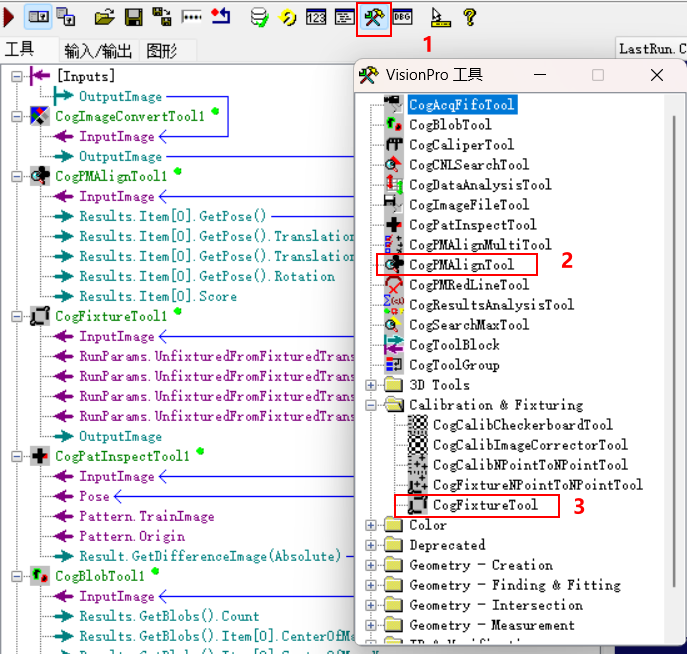Select CogToolGroup entry
The width and height of the screenshot is (687, 654).
[x=454, y=365]
